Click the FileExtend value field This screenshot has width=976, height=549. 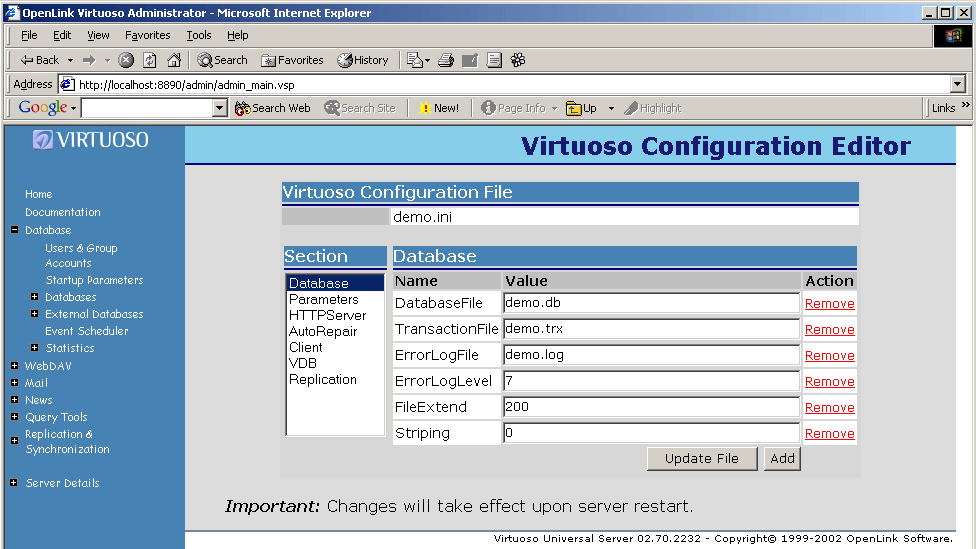point(650,407)
